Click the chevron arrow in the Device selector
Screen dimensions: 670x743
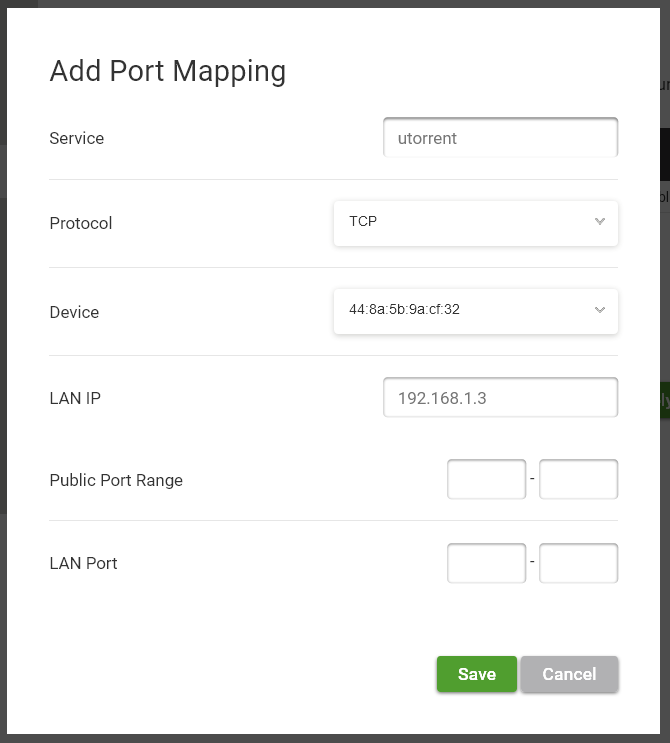pos(600,310)
